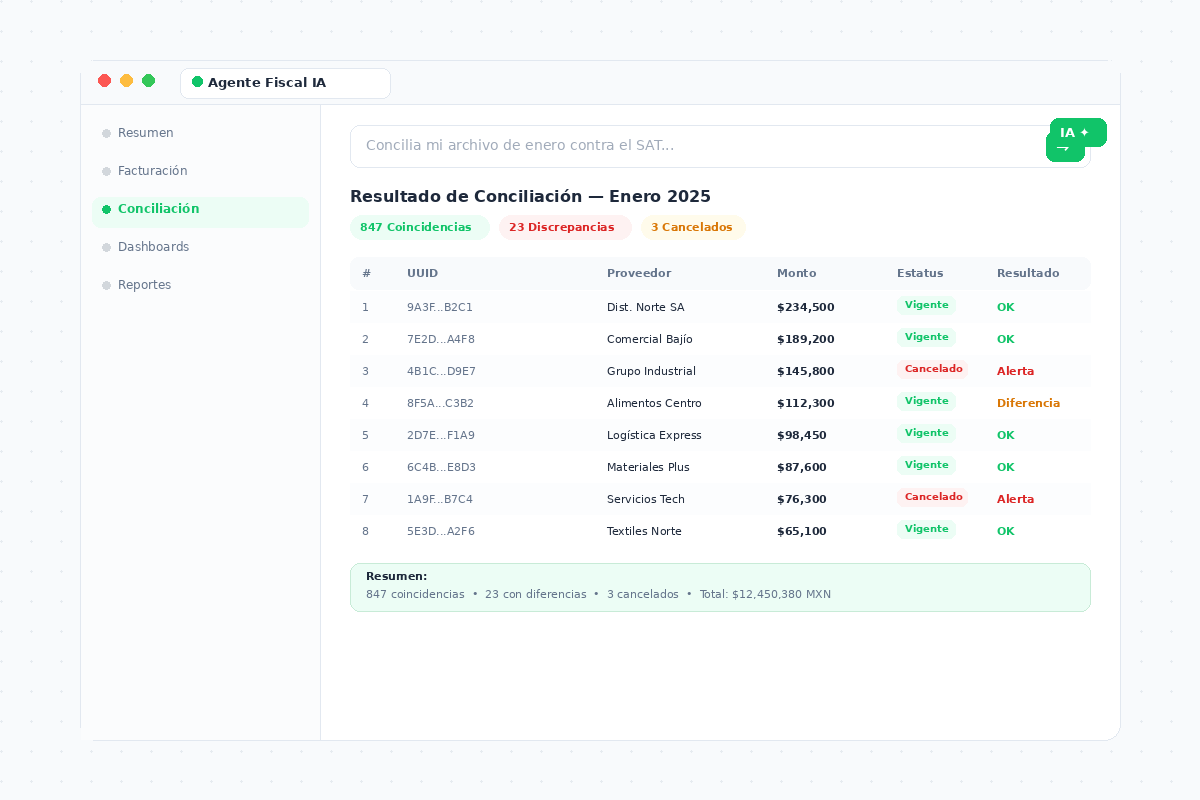This screenshot has height=800, width=1200.
Task: Click the Cancelado badge for Servicios Tech
Action: point(933,497)
